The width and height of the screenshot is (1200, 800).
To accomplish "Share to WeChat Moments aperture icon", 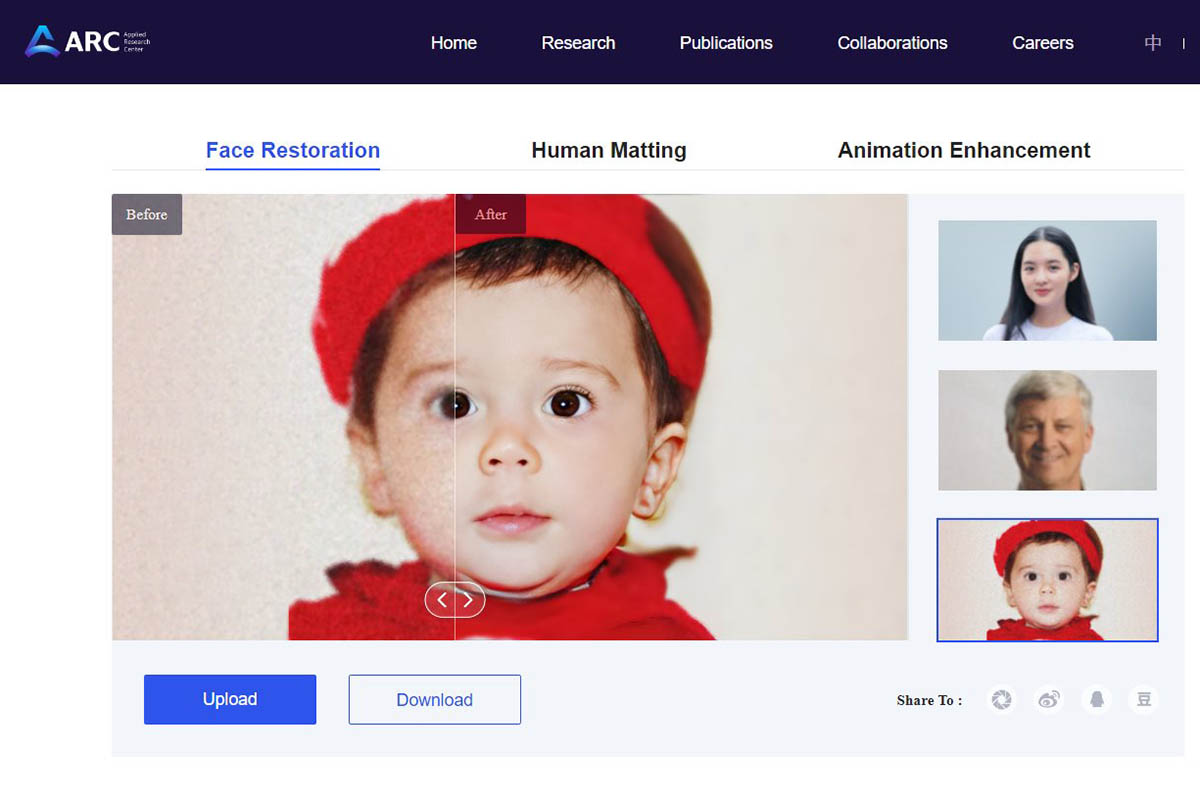I will (x=1001, y=700).
